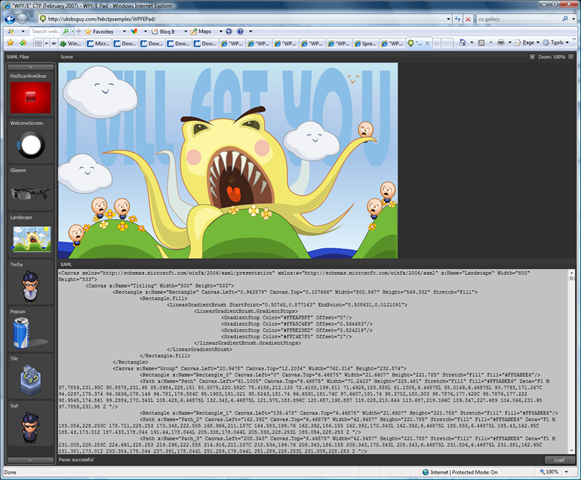Click the address bar URL field
This screenshot has height=480, width=581.
(x=242, y=19)
